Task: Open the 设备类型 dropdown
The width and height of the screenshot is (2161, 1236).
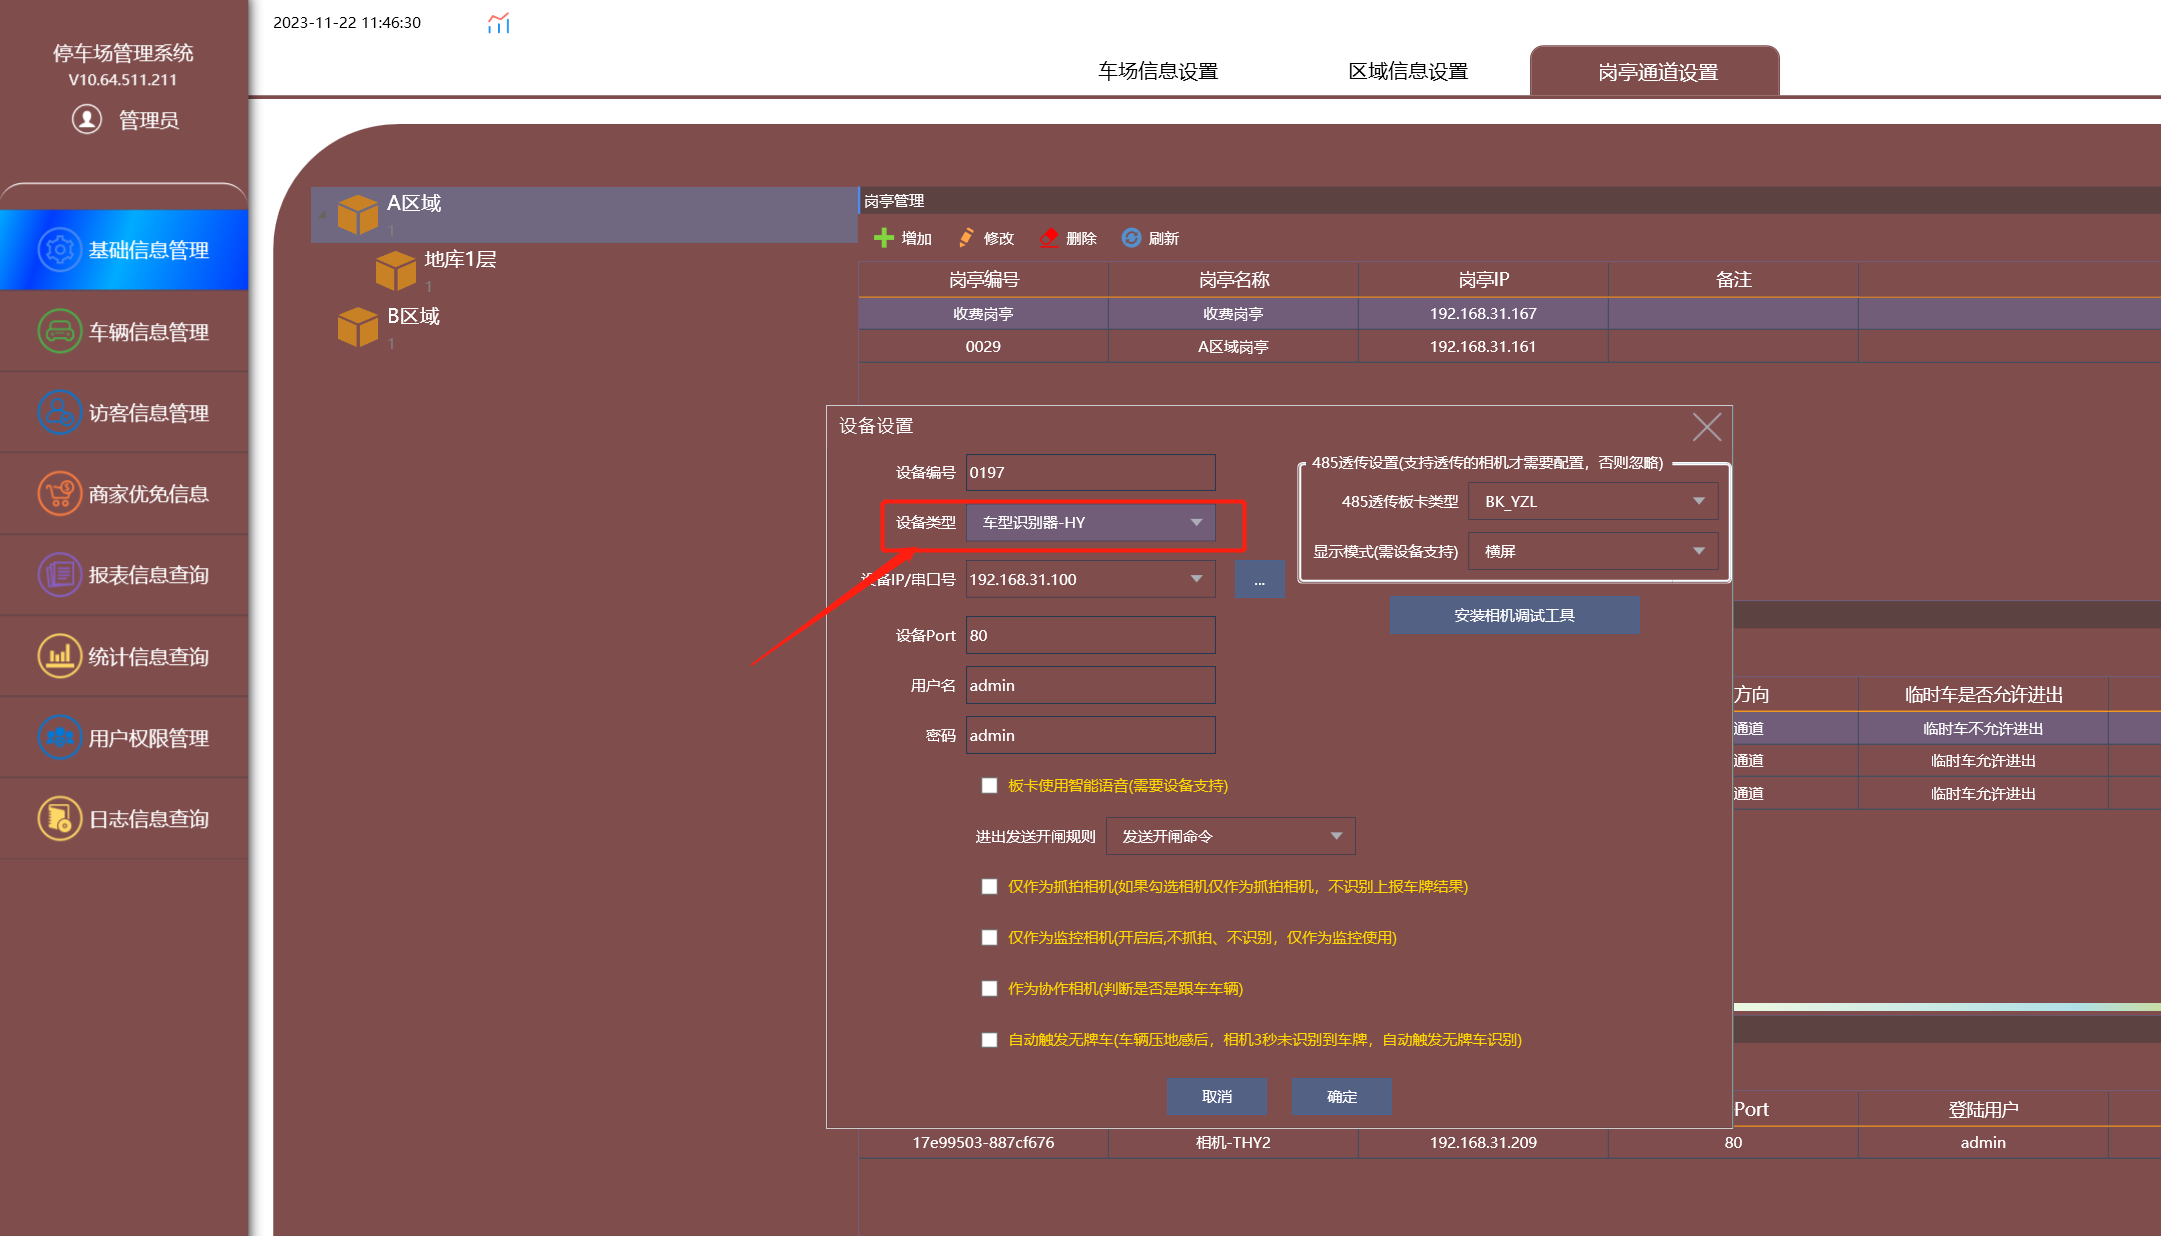Action: coord(1091,522)
